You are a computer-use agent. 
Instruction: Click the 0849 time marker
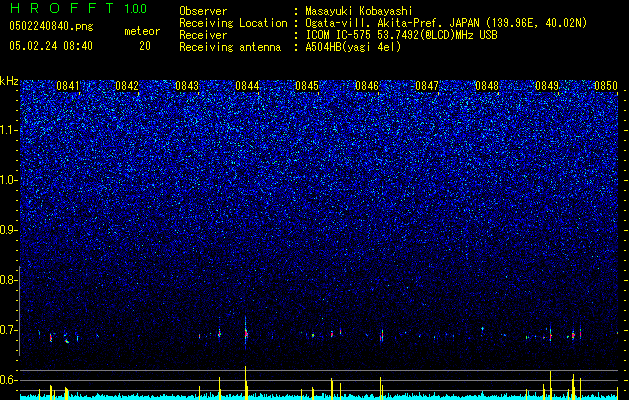[547, 86]
